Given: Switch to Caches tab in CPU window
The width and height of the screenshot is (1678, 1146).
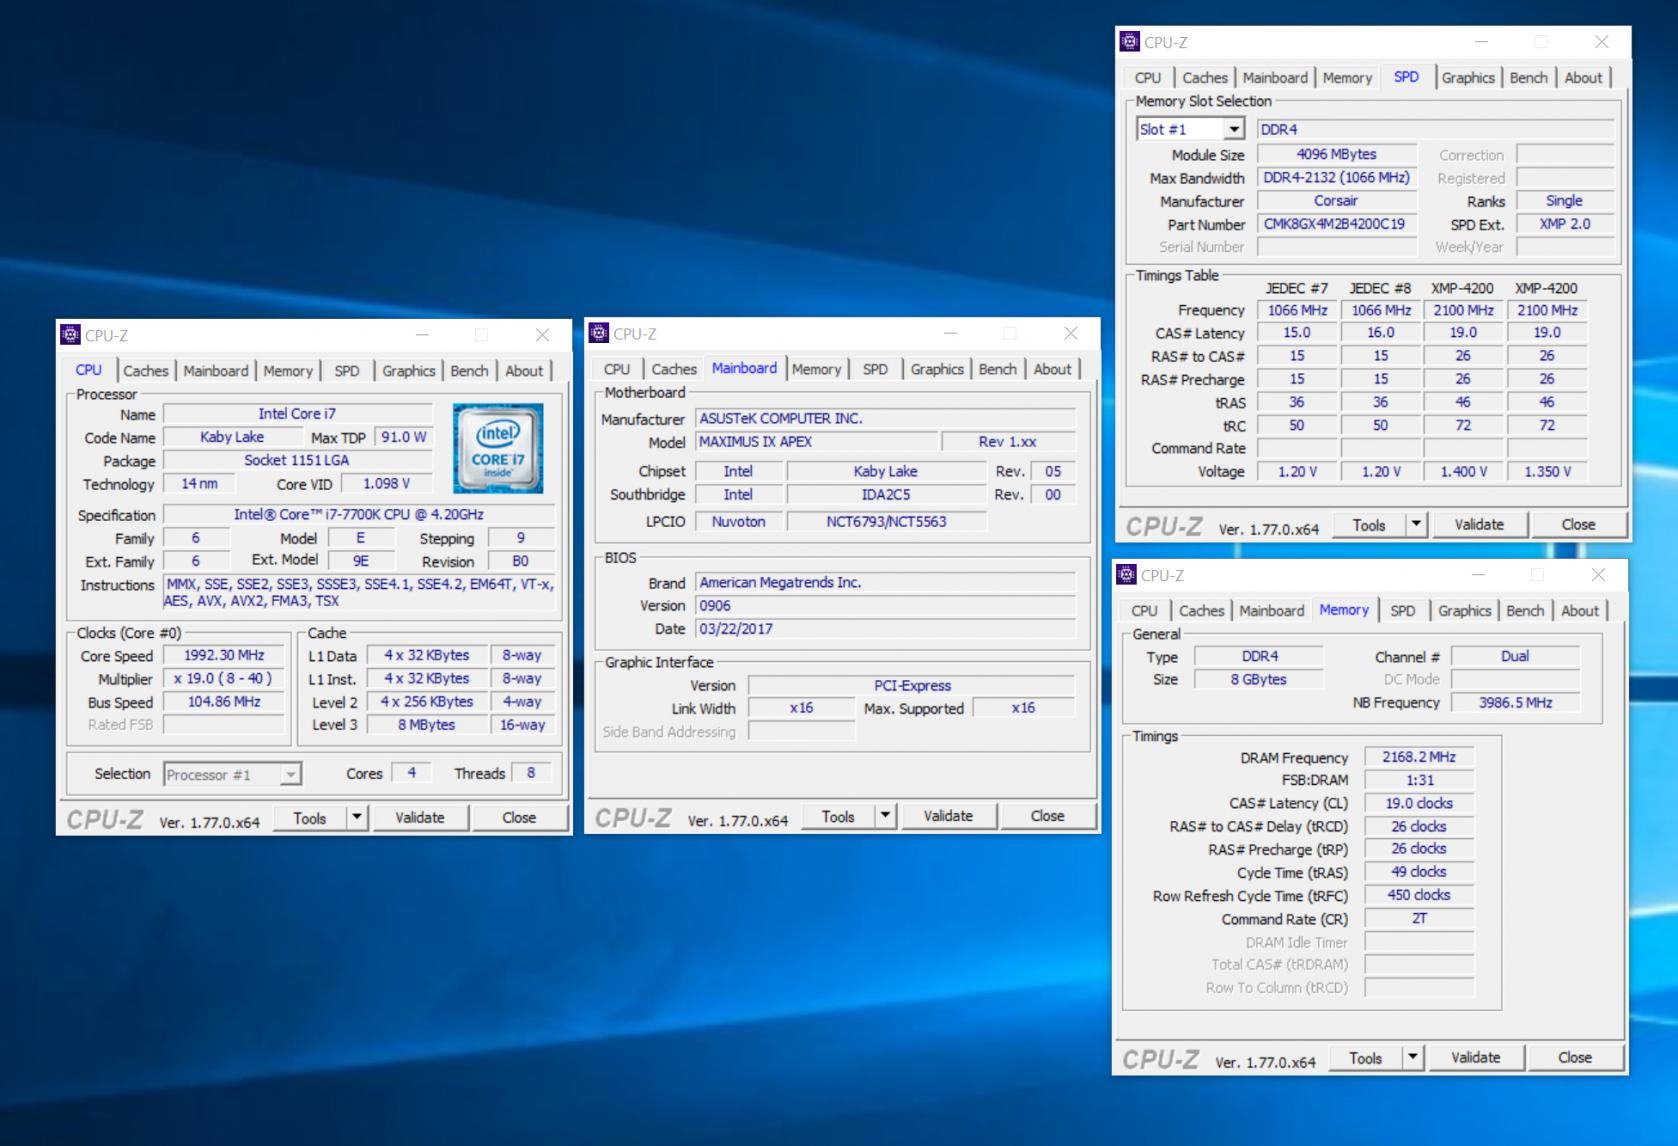Looking at the screenshot, I should 146,370.
